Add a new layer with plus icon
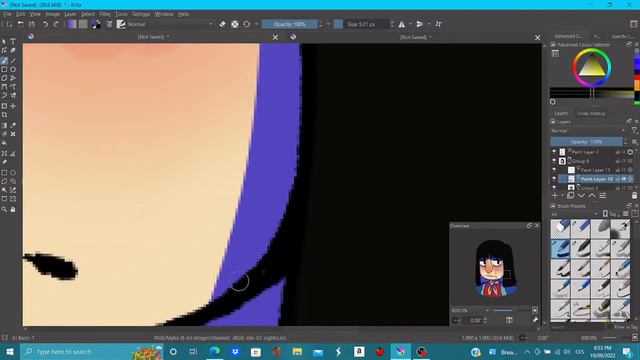 555,196
